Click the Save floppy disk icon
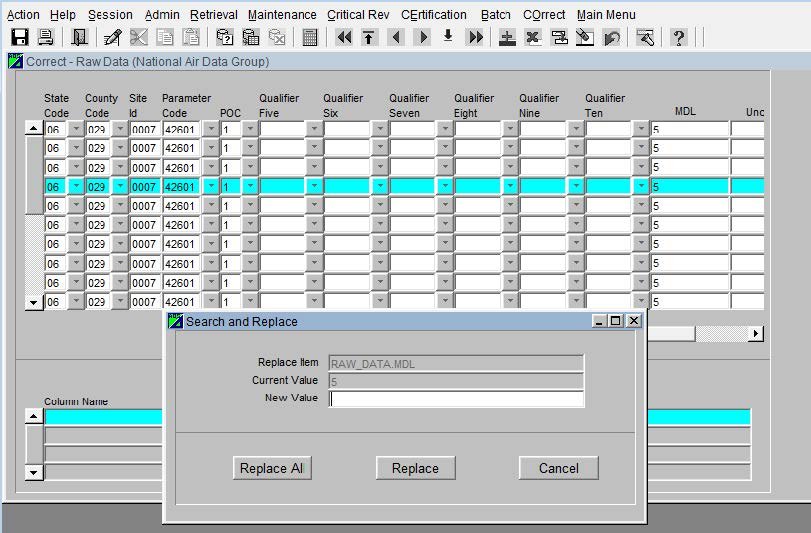Image resolution: width=811 pixels, height=533 pixels. [19, 37]
